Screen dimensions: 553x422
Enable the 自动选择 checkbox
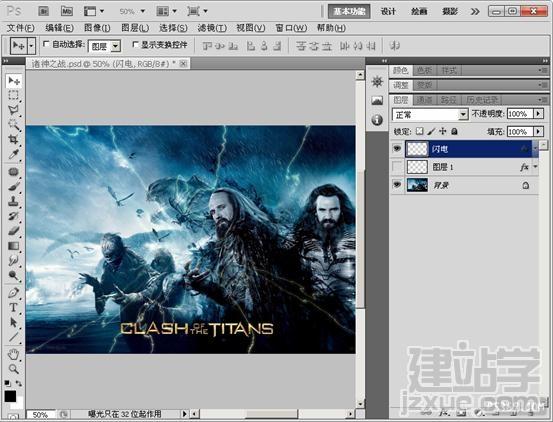pyautogui.click(x=46, y=44)
